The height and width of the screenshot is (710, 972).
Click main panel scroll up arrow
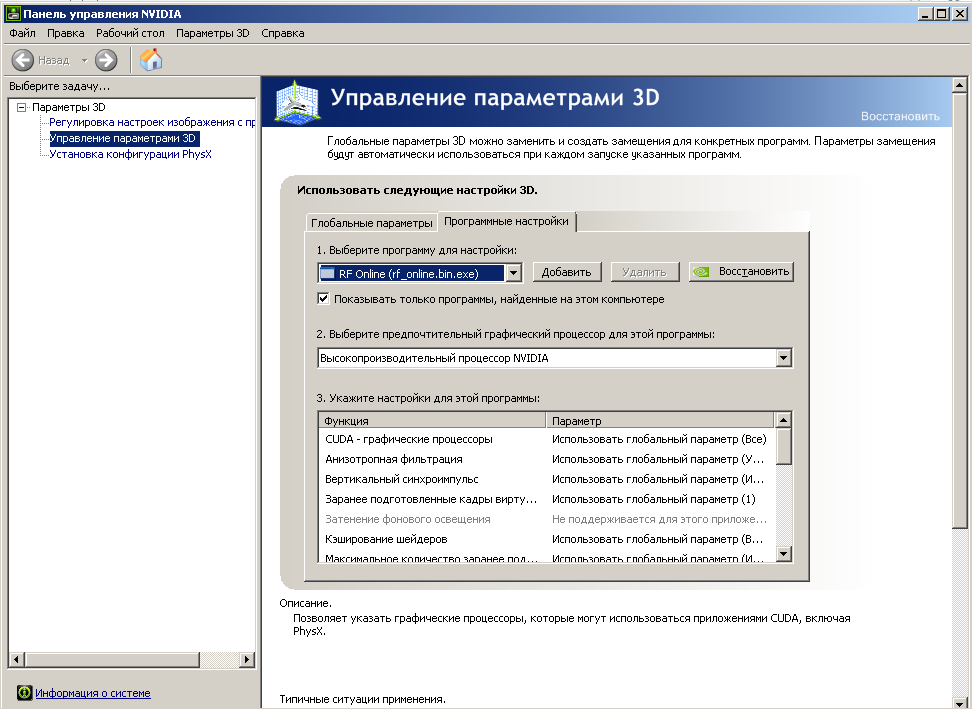coord(960,85)
